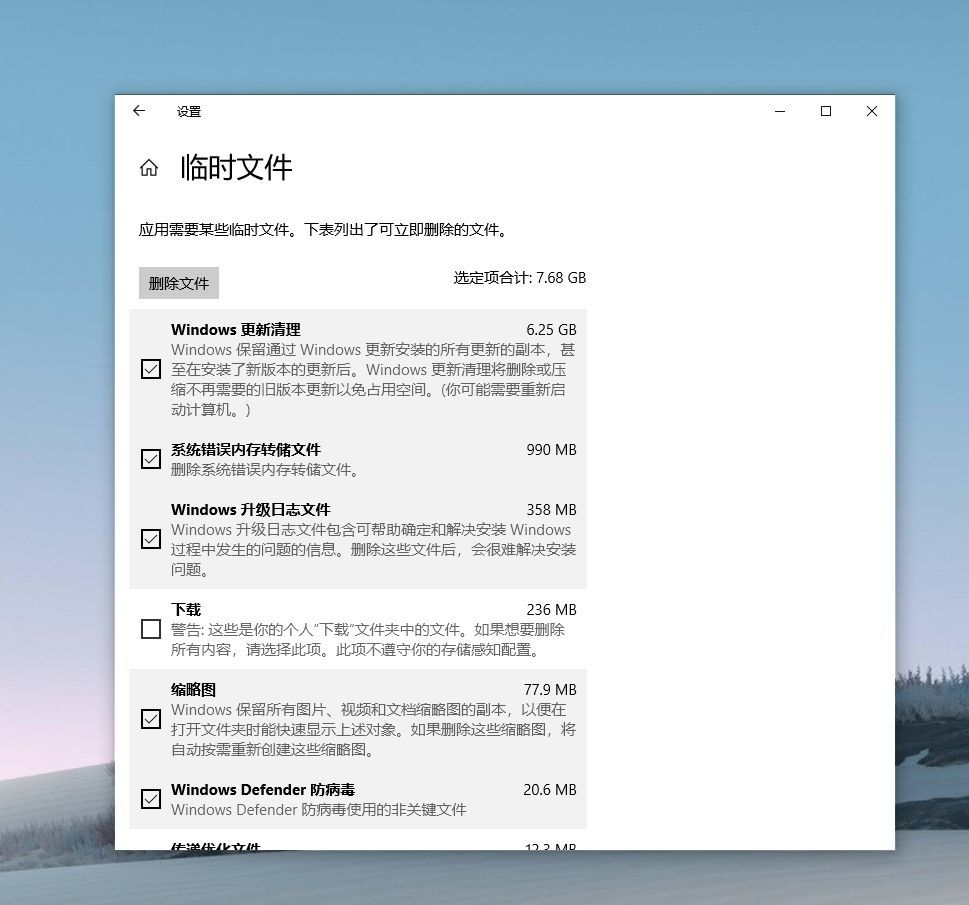Go back using the arrow icon

(139, 111)
